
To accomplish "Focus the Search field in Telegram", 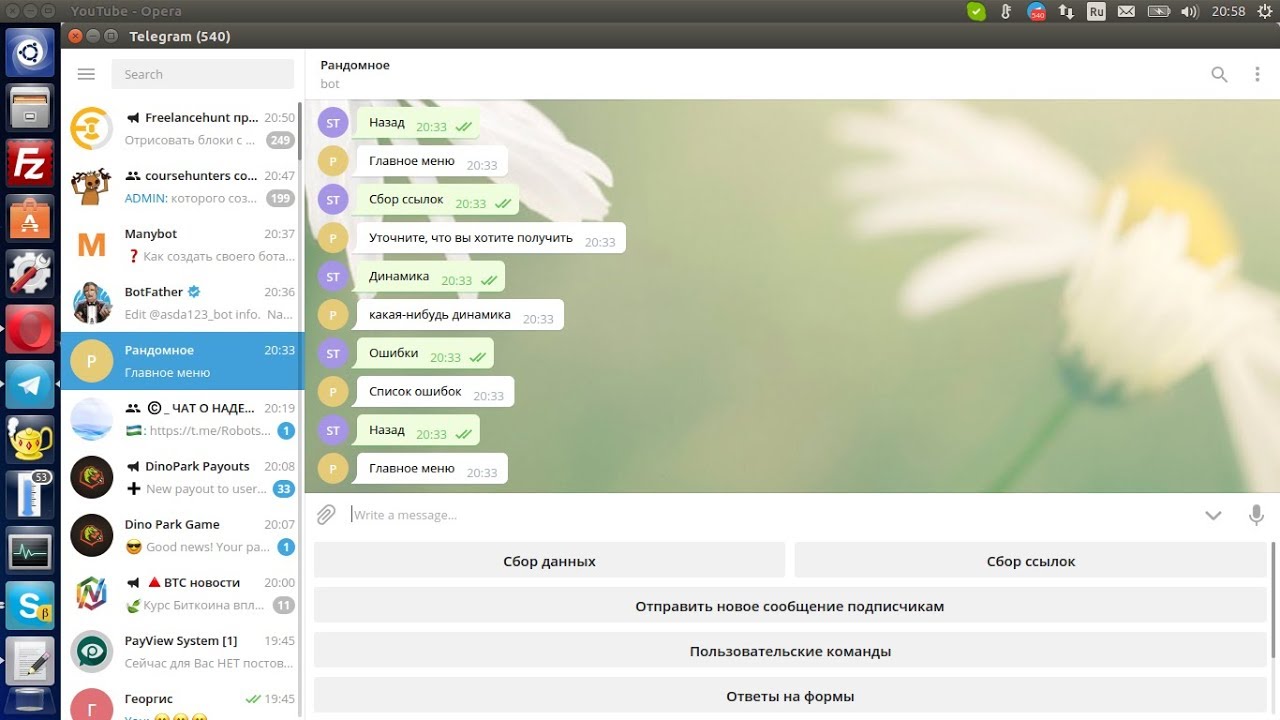I will tap(203, 74).
